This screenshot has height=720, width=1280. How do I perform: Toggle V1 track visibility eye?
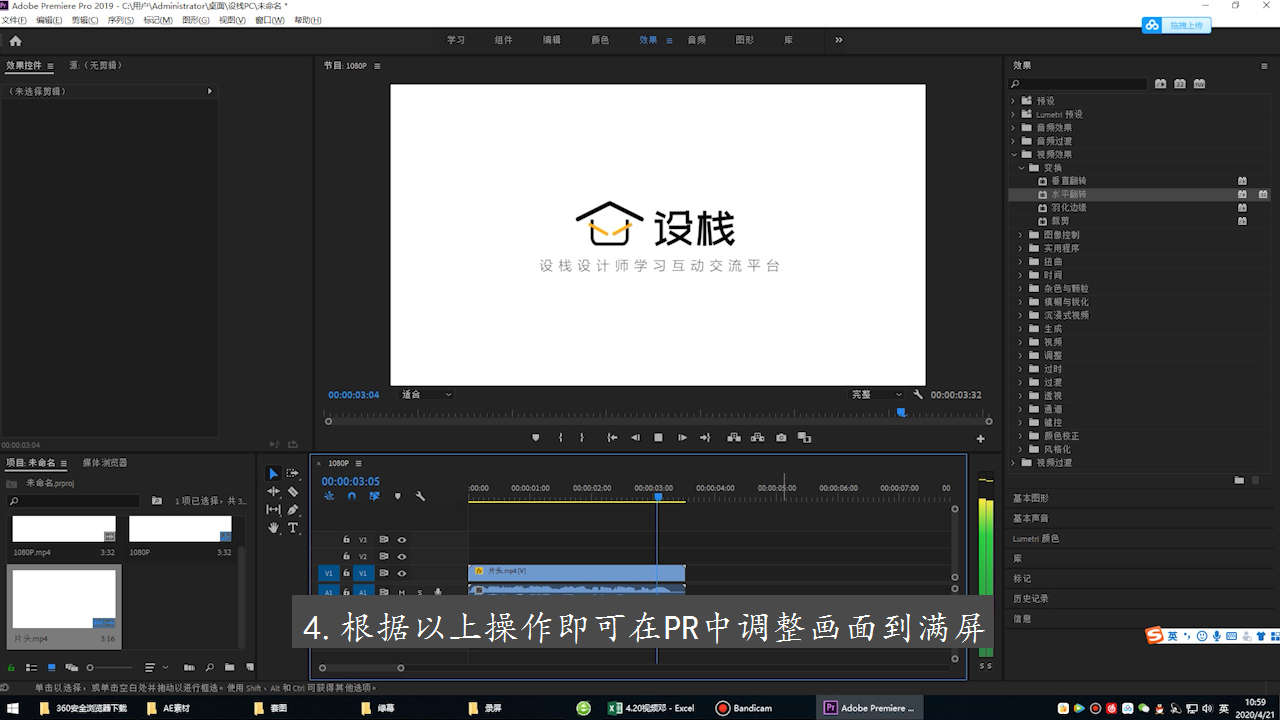coord(402,573)
